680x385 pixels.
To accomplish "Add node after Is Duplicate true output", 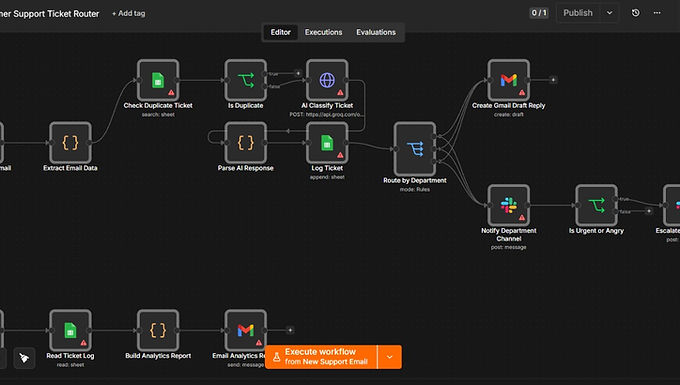I will tap(298, 73).
